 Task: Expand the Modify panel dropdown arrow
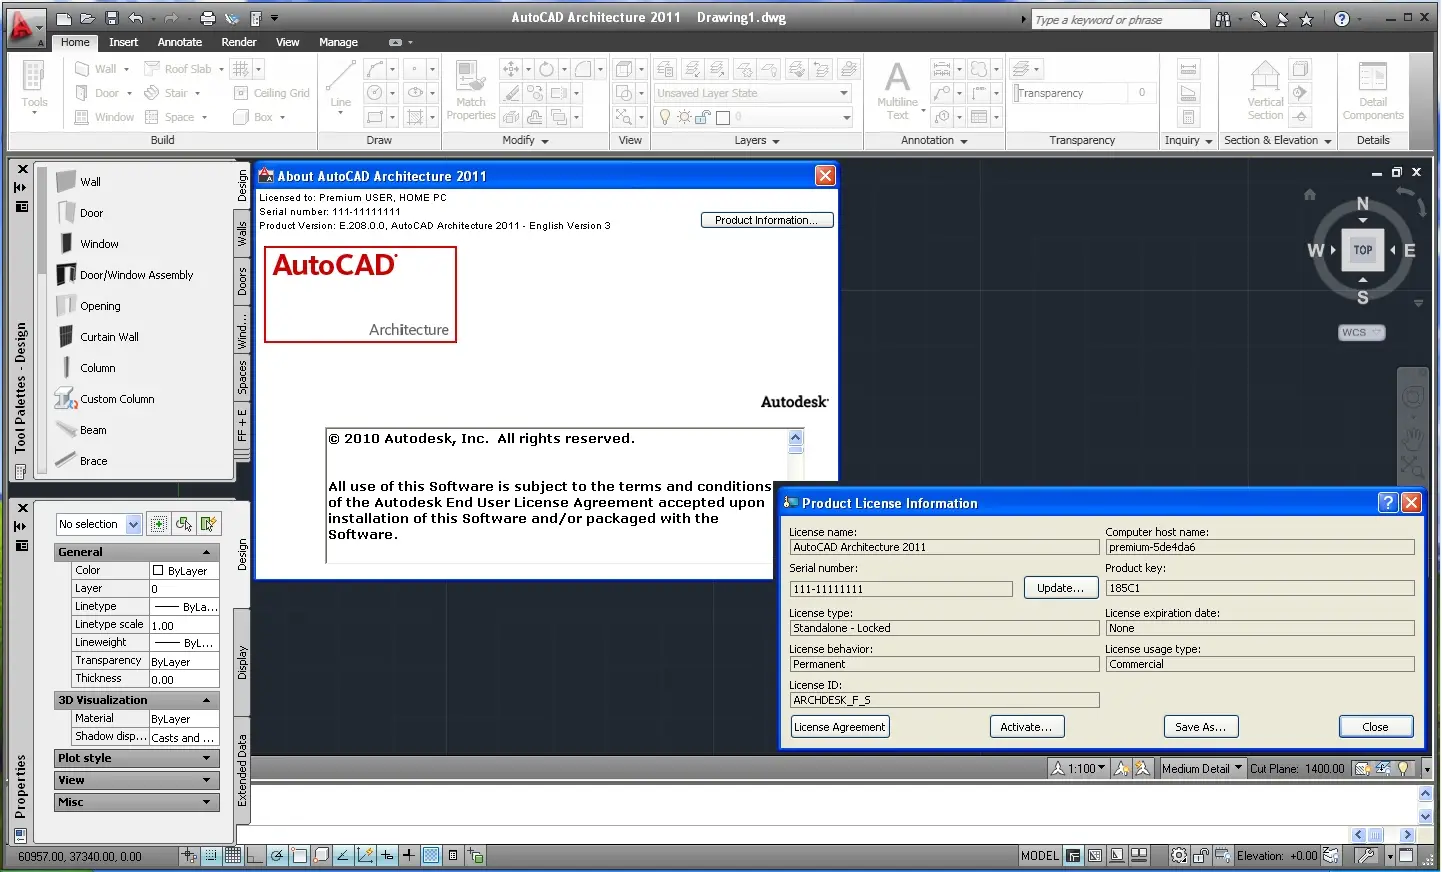[x=545, y=142]
